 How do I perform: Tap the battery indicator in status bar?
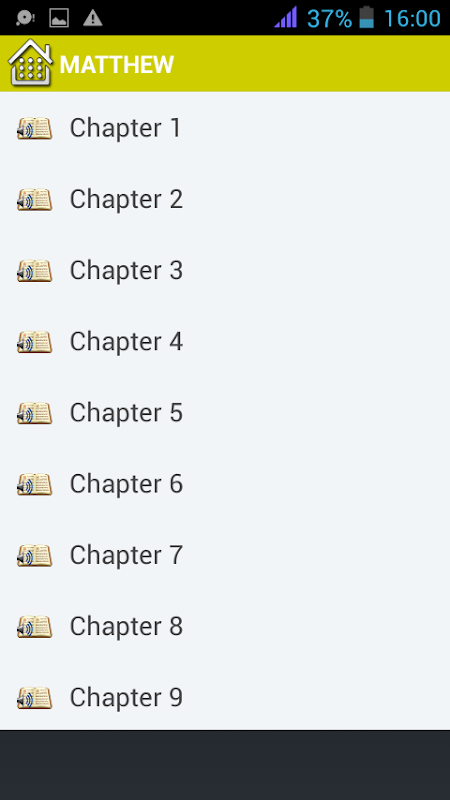point(366,17)
